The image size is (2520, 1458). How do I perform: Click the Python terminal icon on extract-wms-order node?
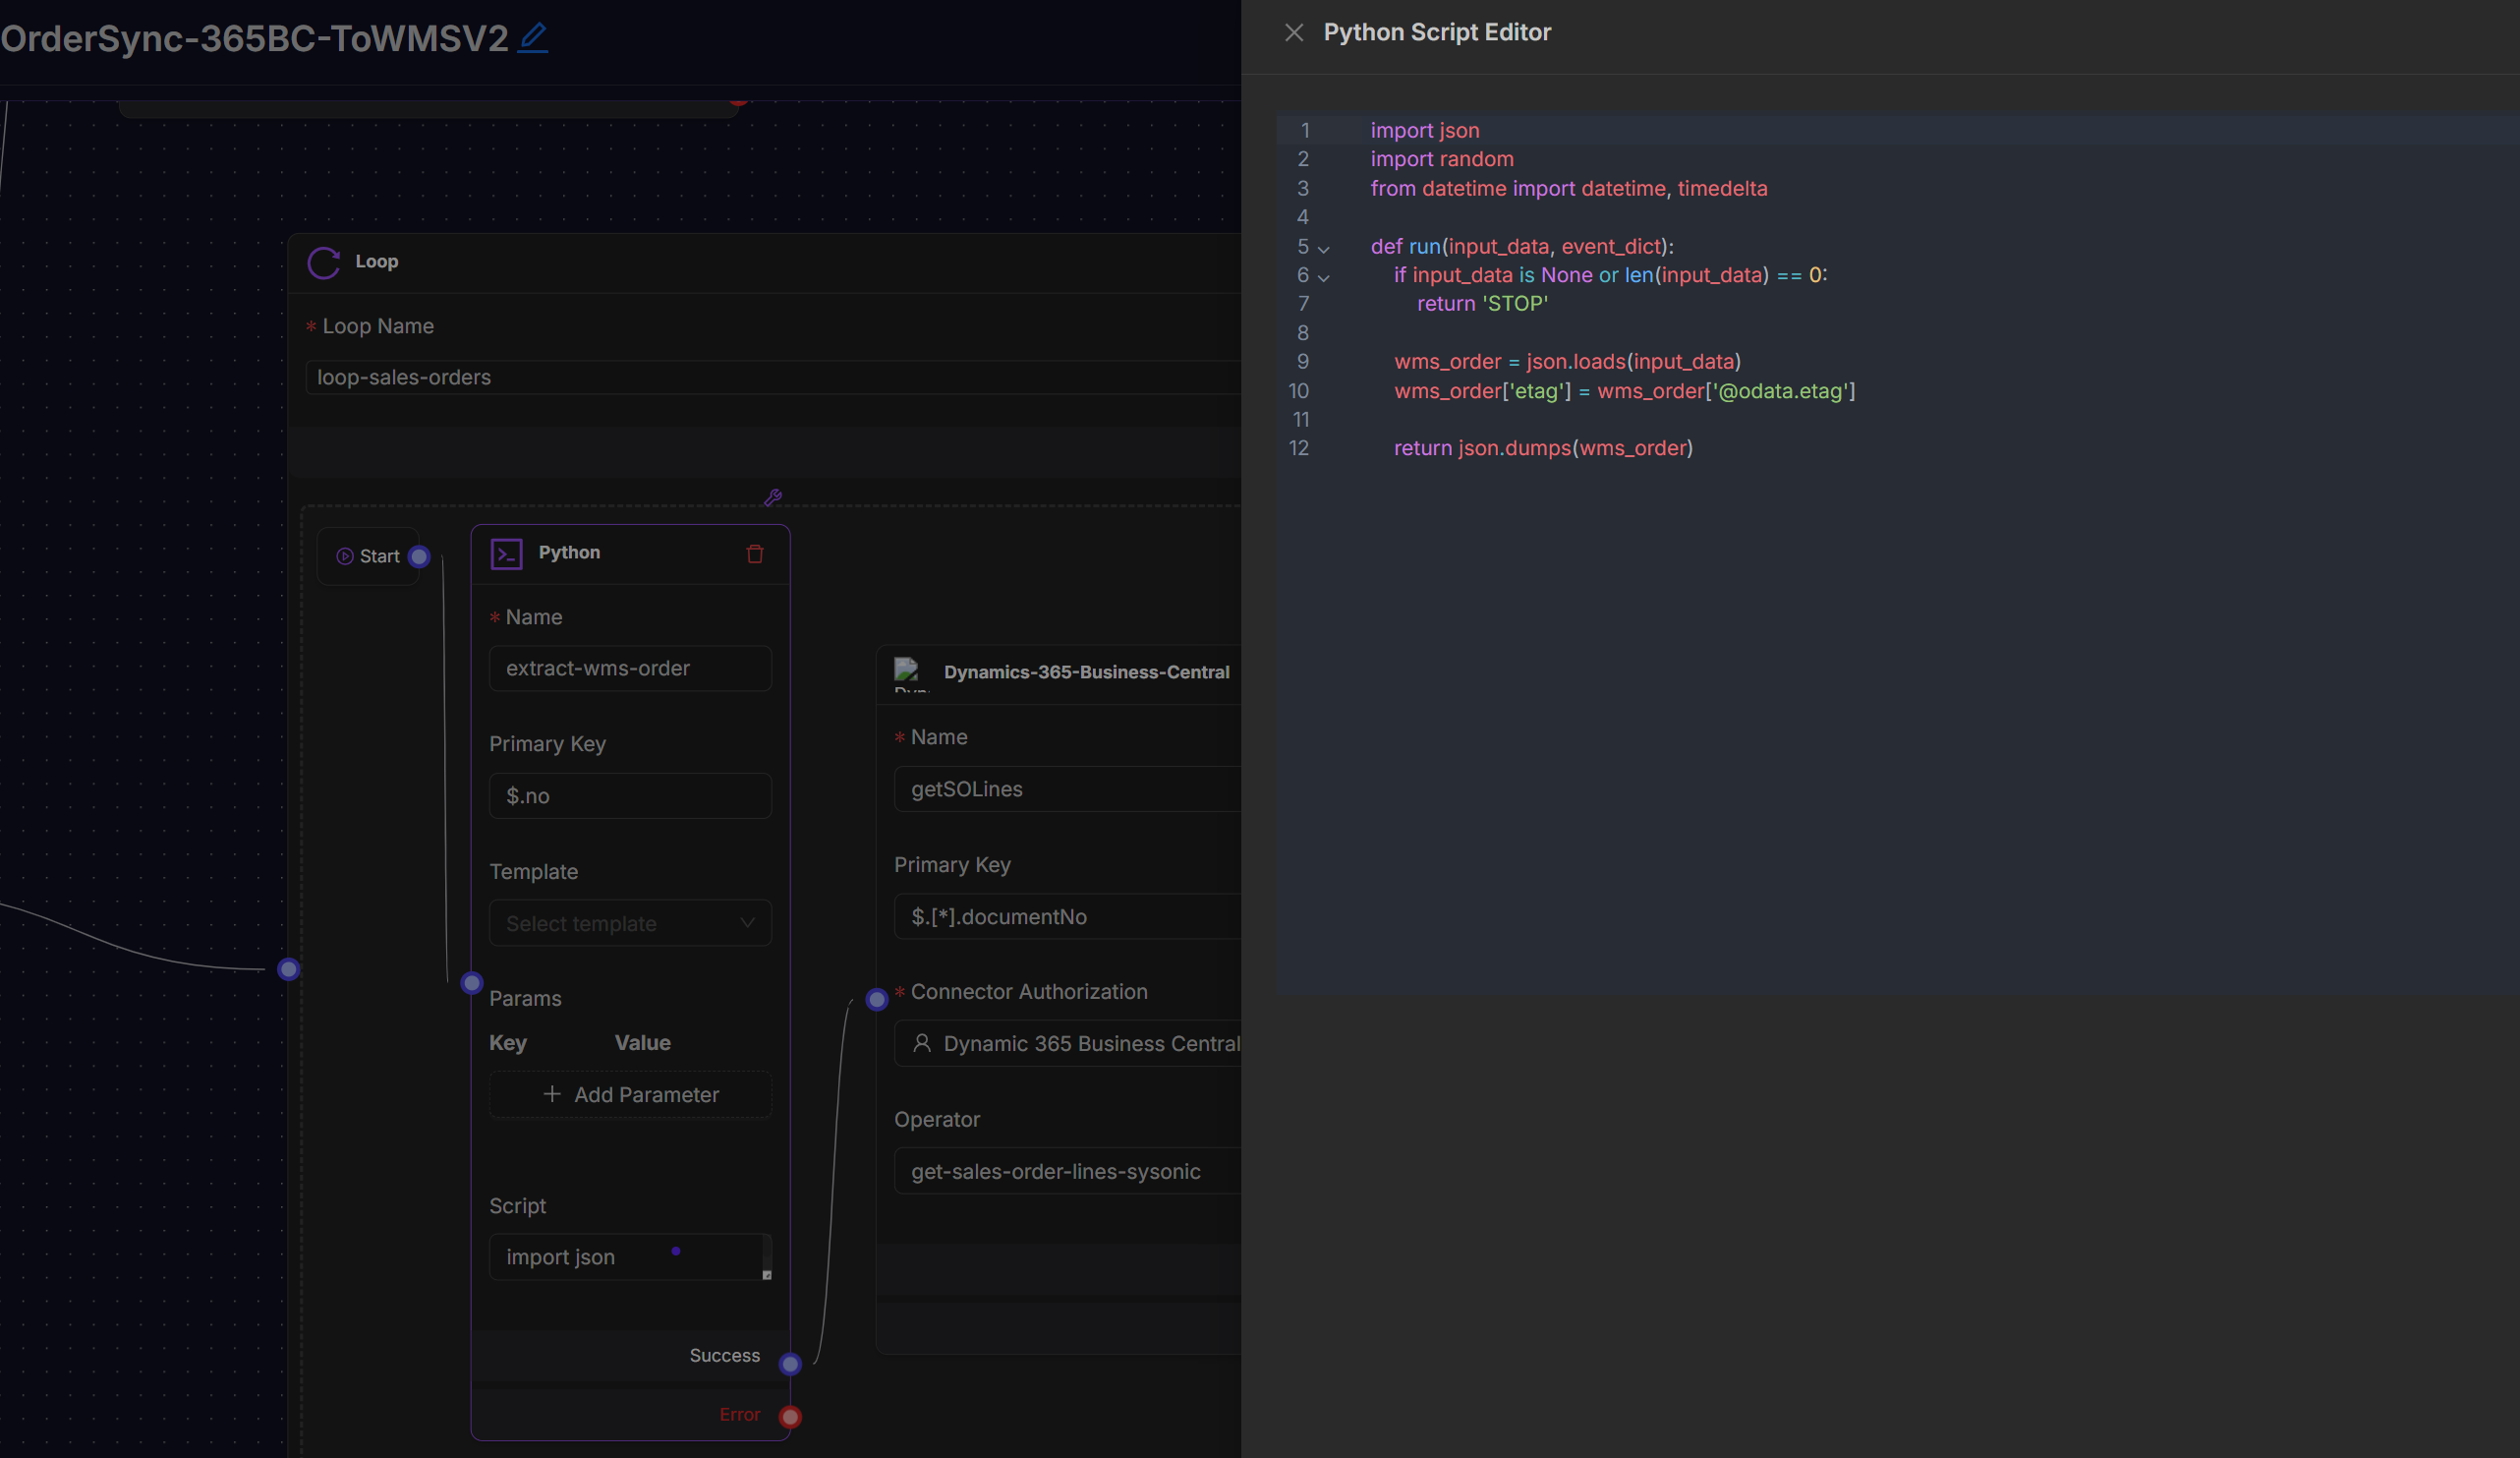click(x=507, y=553)
